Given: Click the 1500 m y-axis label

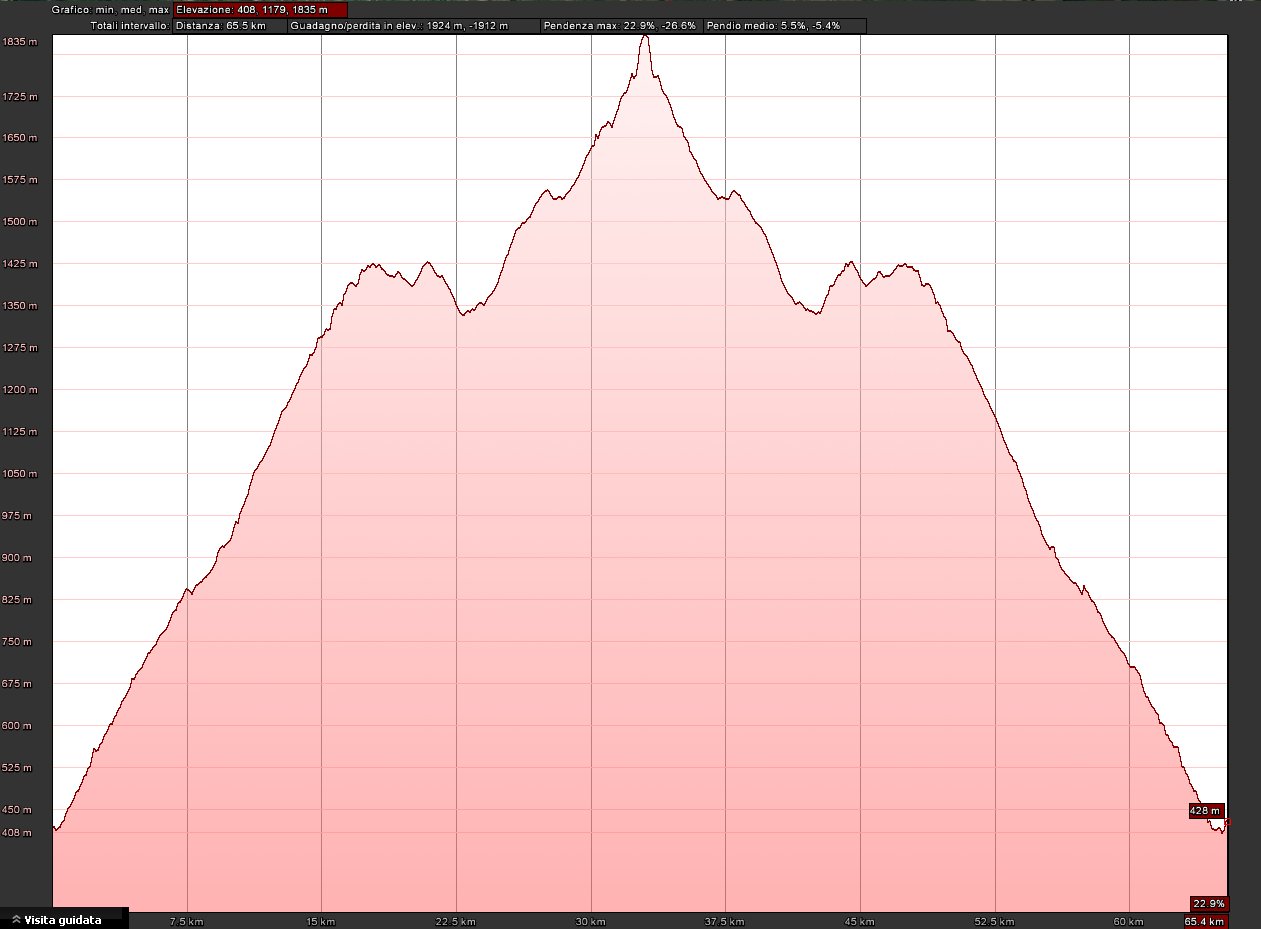Looking at the screenshot, I should click(20, 222).
